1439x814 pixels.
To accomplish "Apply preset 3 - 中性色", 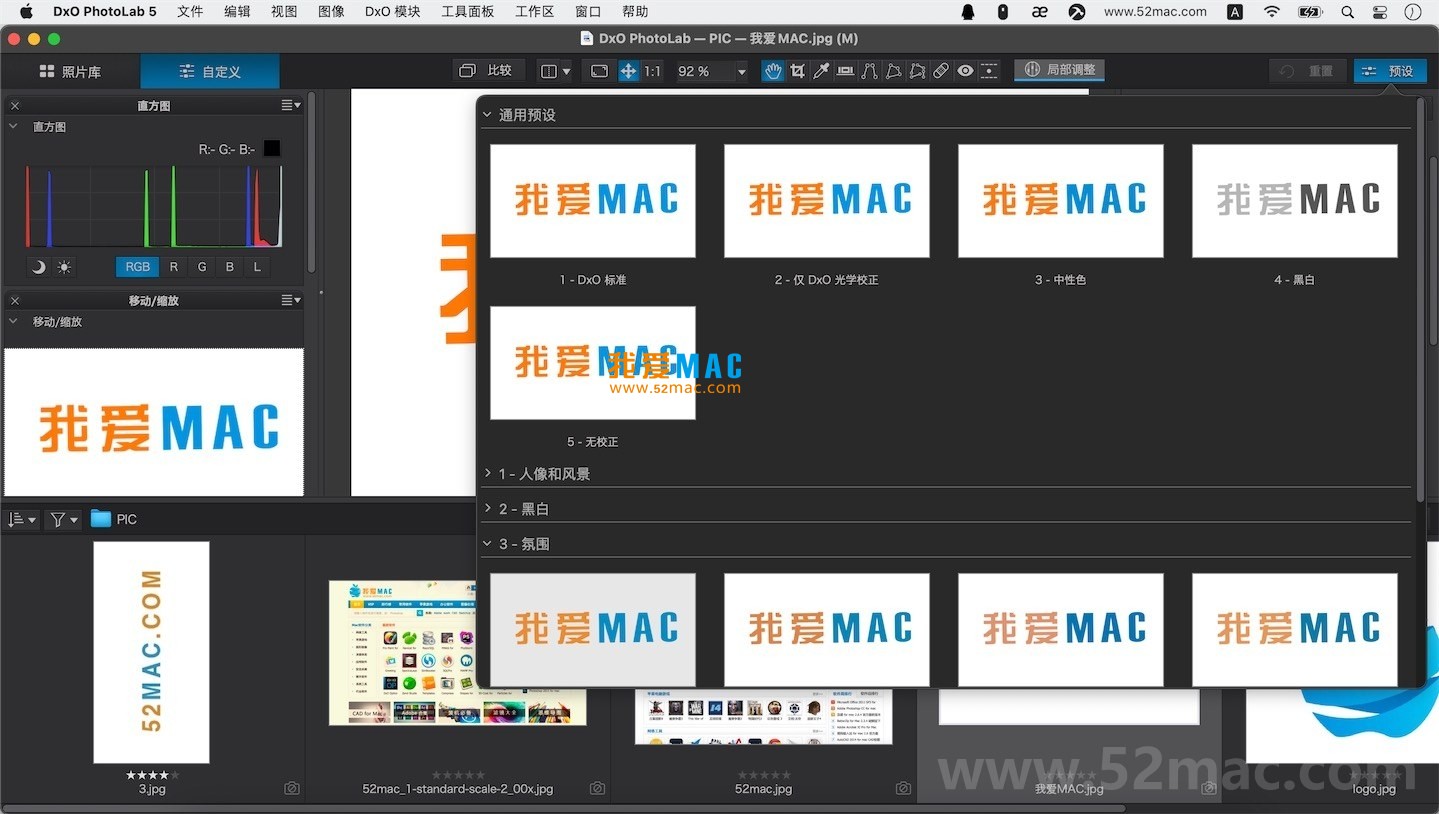I will 1061,201.
